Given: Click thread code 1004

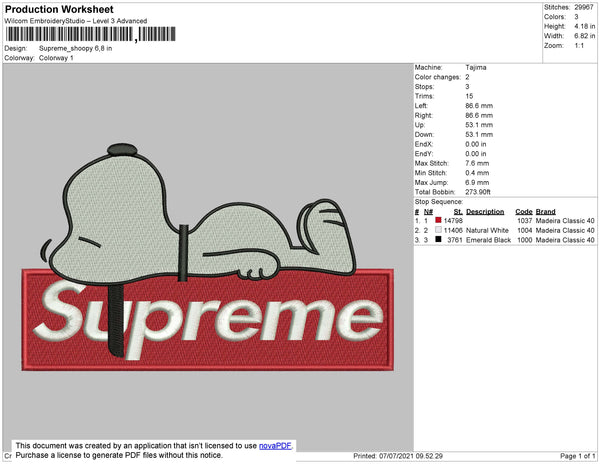Looking at the screenshot, I should [x=525, y=230].
